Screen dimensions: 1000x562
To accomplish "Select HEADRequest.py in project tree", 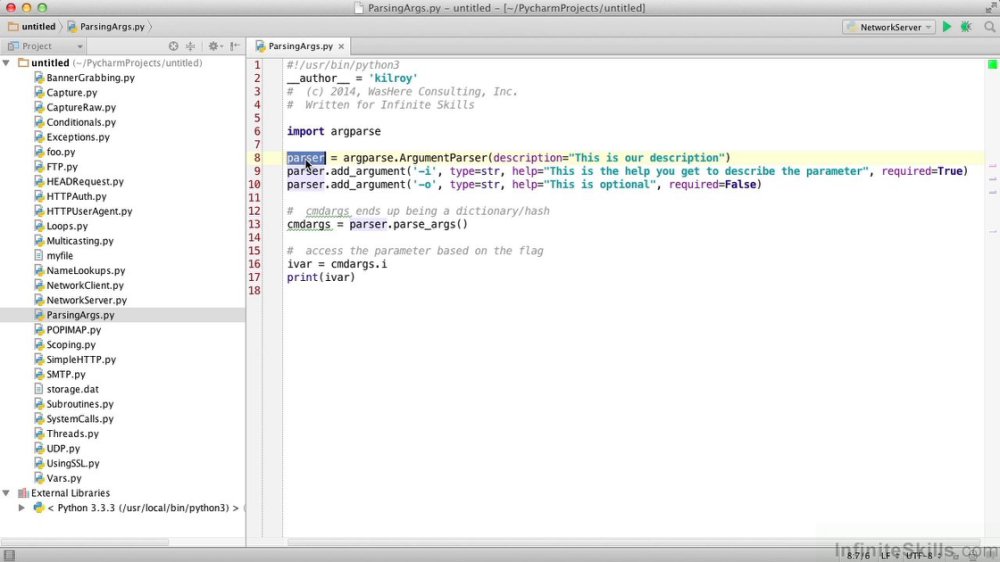I will [x=85, y=181].
